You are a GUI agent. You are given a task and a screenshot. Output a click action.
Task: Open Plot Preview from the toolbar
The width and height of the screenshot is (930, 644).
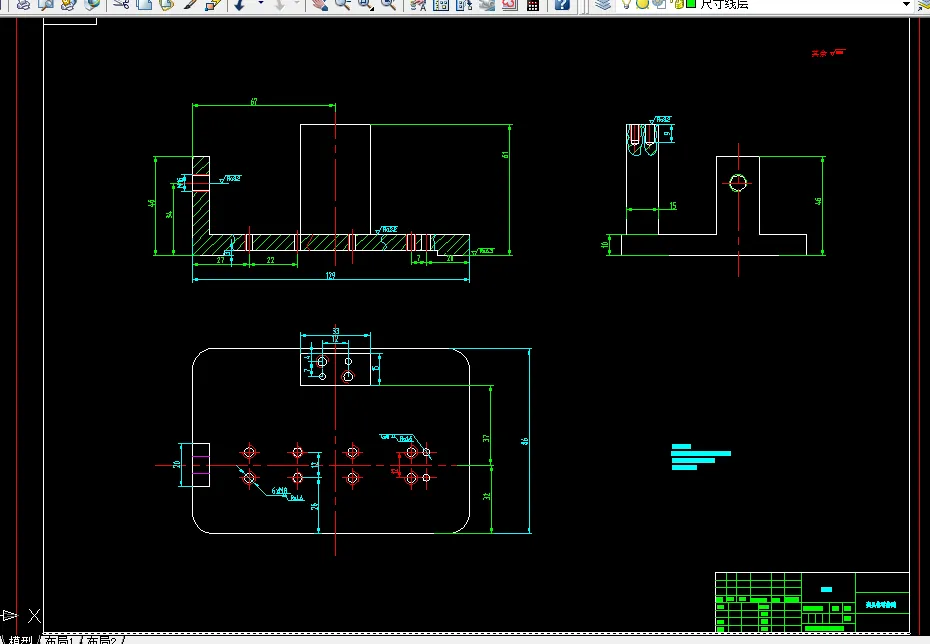46,4
